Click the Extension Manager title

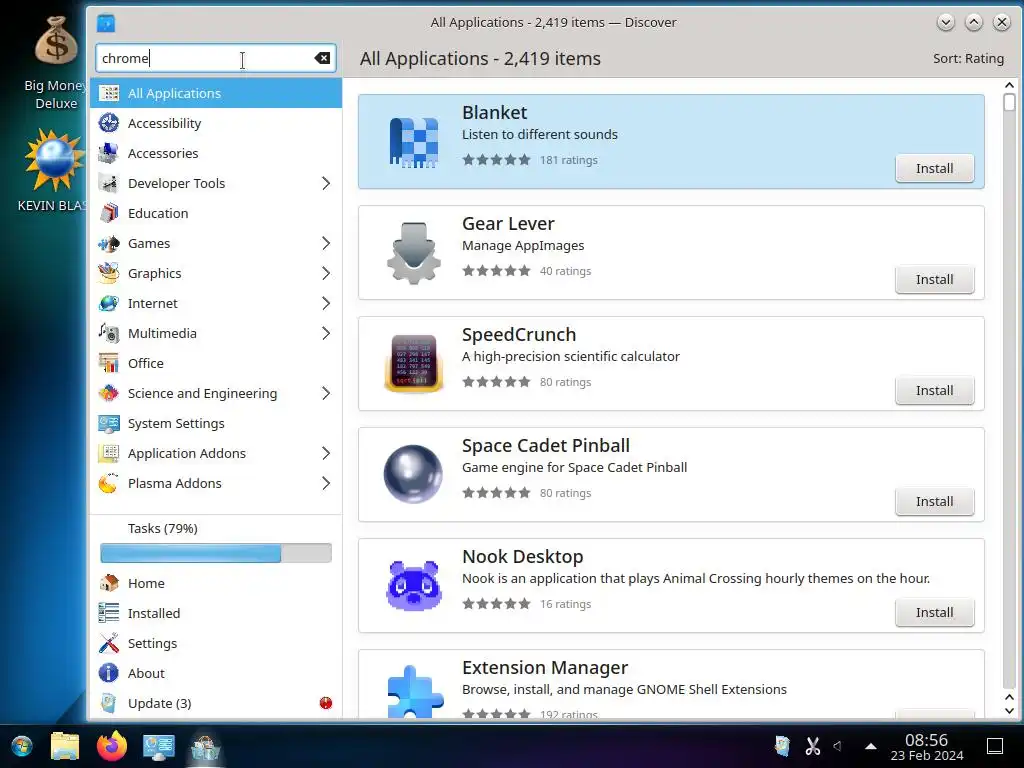[x=545, y=667]
